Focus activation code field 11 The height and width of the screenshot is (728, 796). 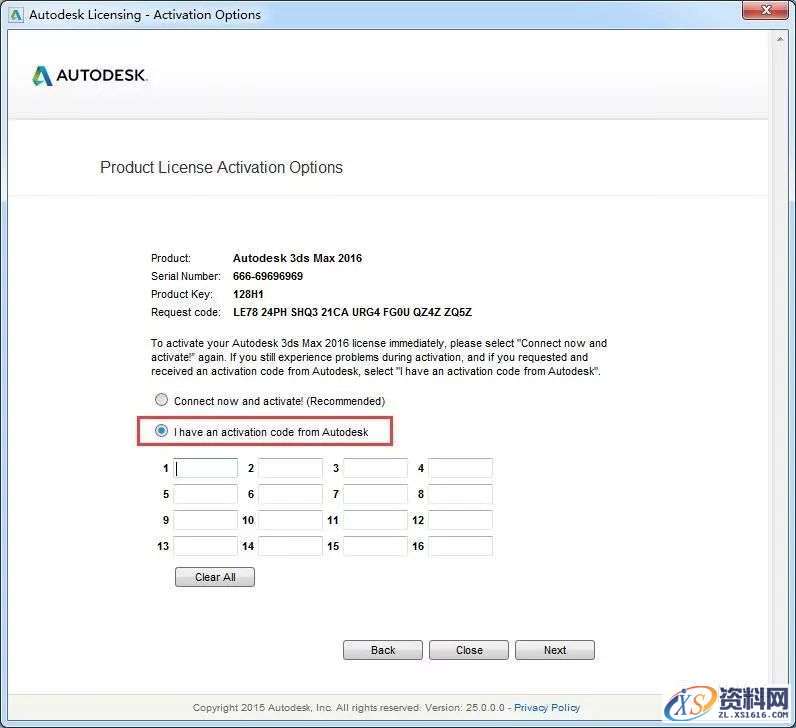(375, 520)
